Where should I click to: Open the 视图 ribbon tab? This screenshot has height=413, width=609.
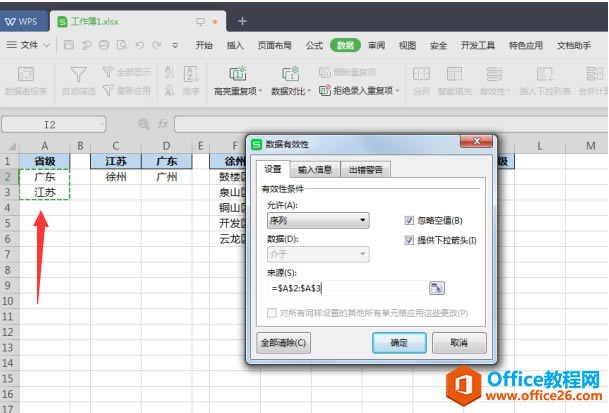point(407,45)
